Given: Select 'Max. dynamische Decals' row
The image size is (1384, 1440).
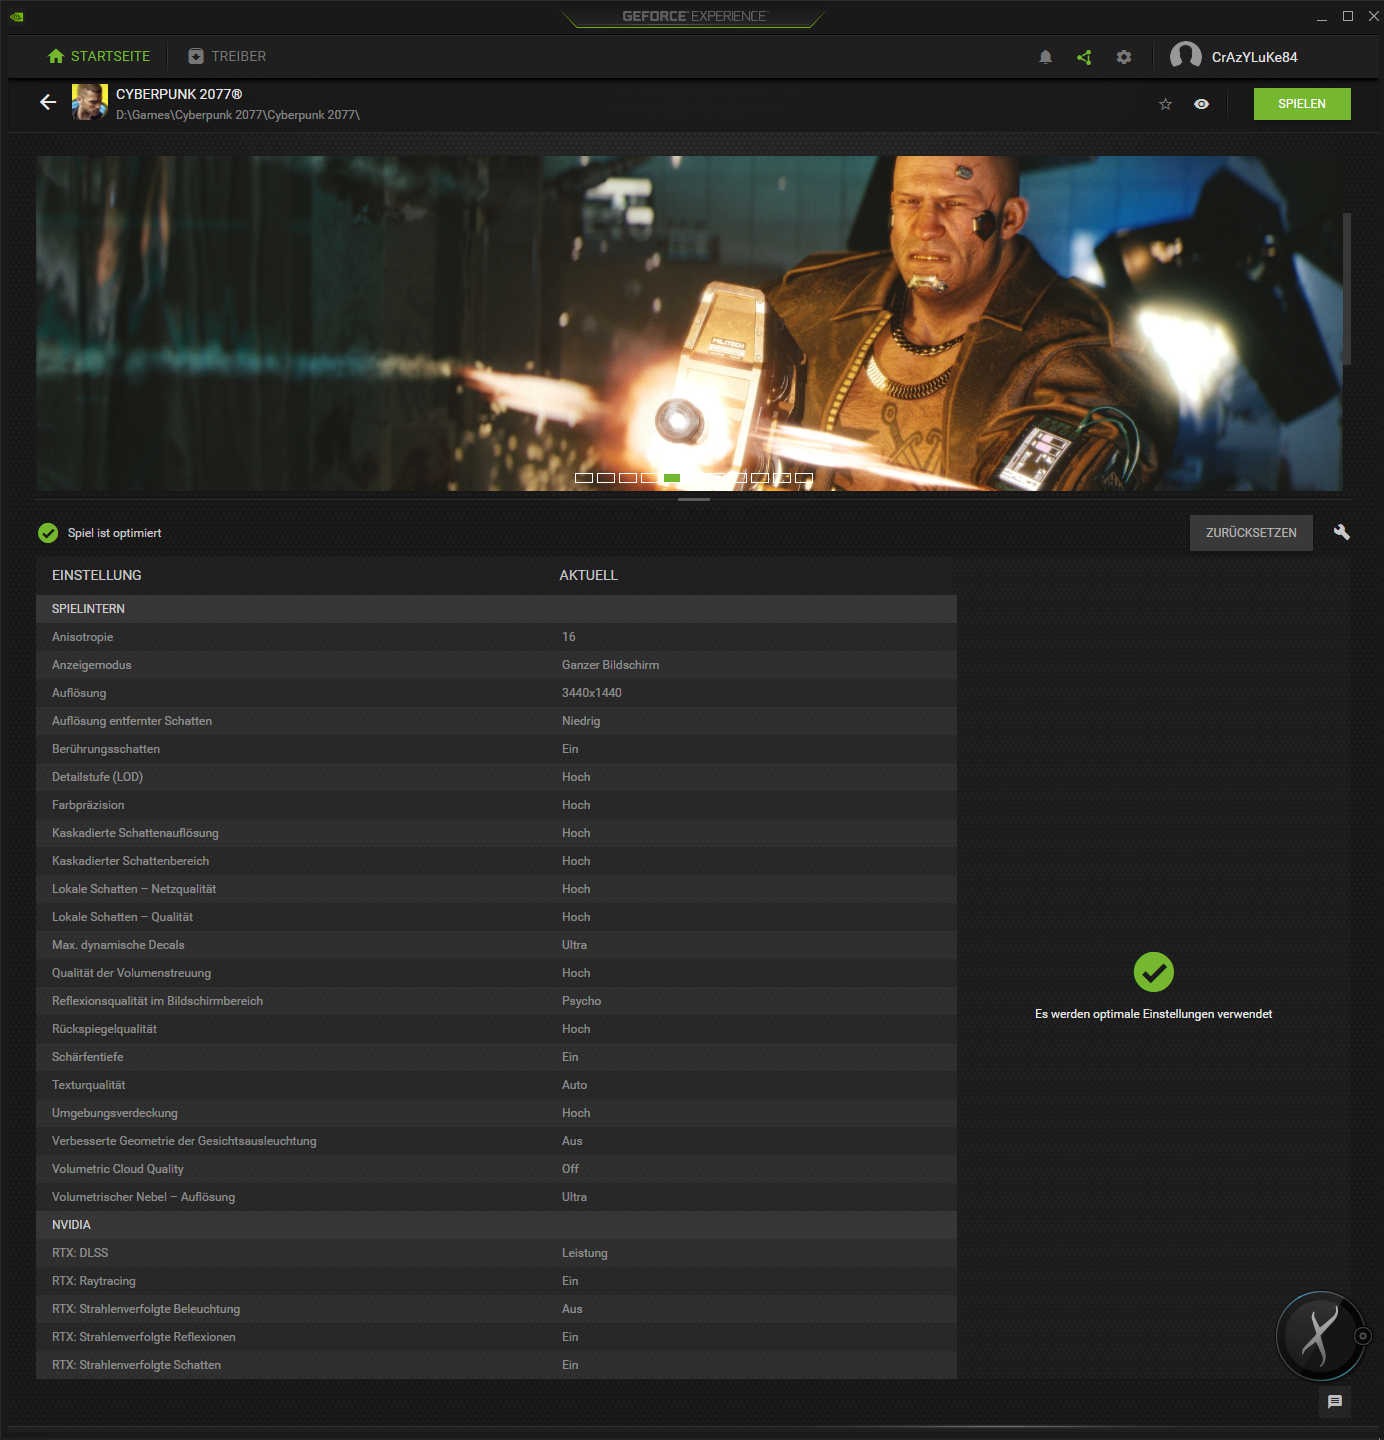Looking at the screenshot, I should (x=496, y=945).
